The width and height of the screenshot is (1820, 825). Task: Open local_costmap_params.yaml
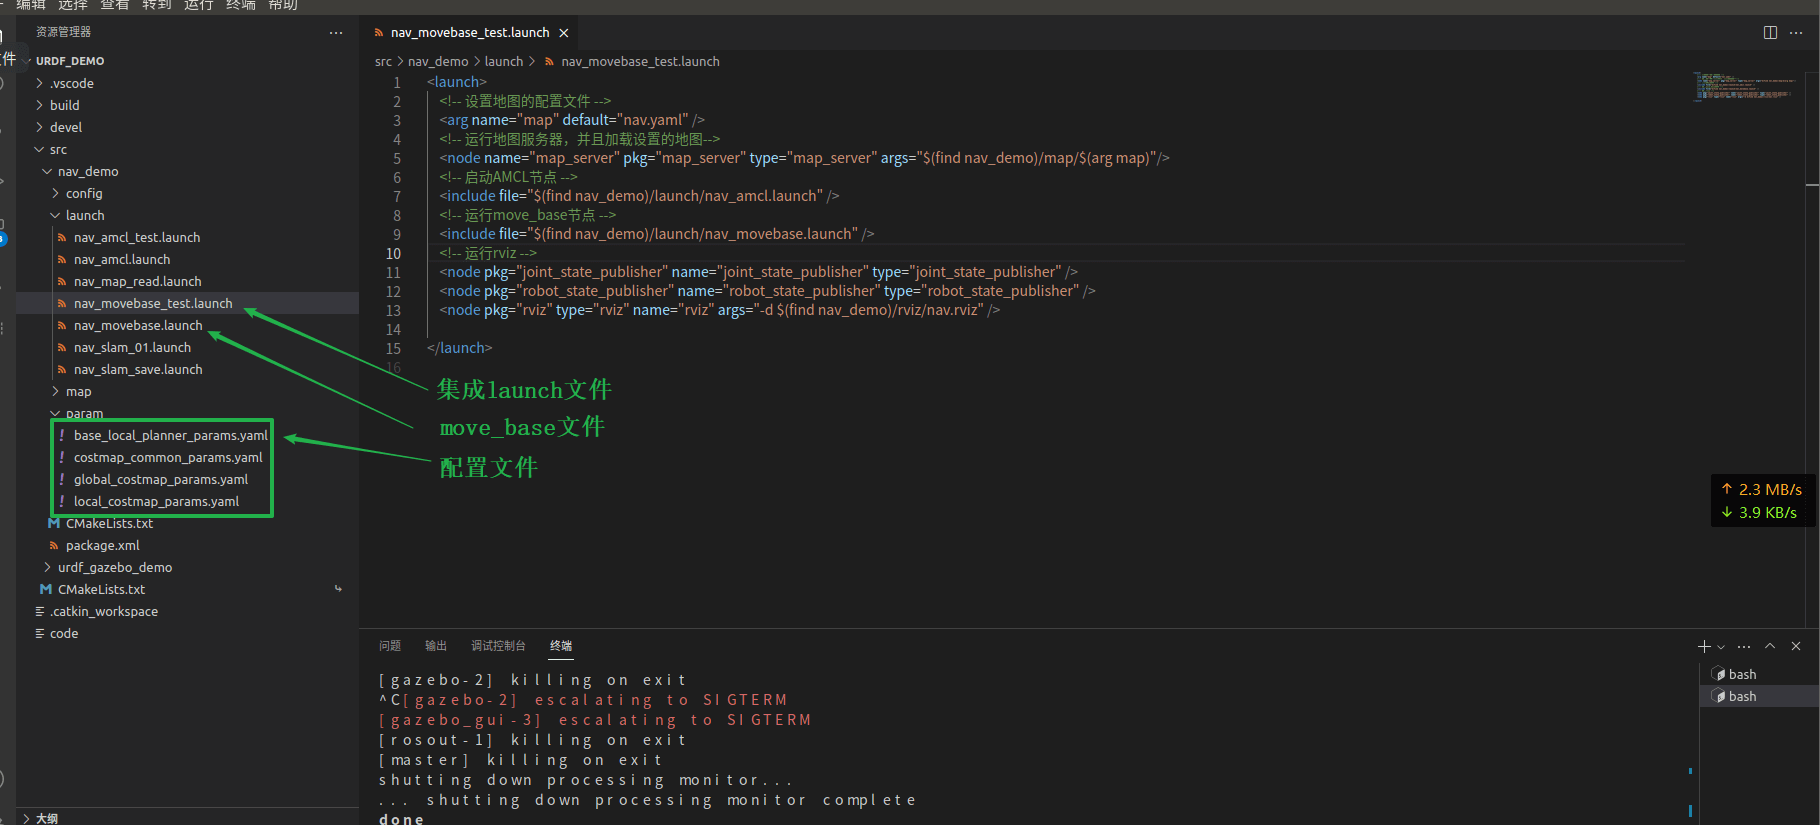point(156,501)
